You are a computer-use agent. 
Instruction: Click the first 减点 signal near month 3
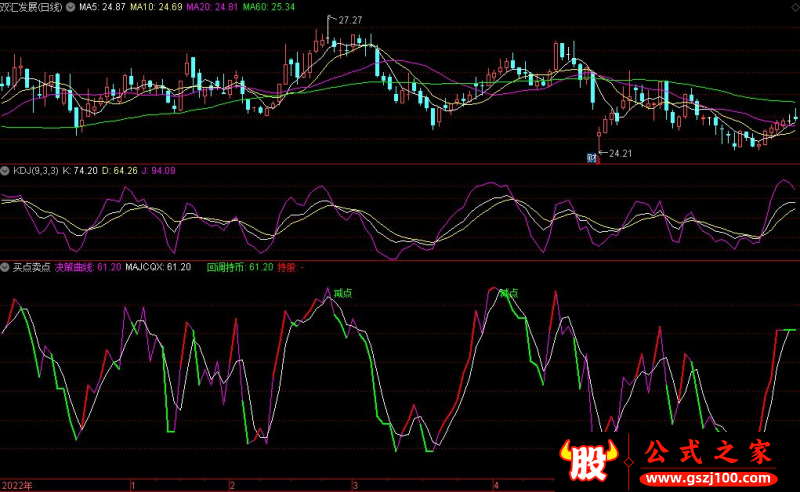pyautogui.click(x=342, y=293)
